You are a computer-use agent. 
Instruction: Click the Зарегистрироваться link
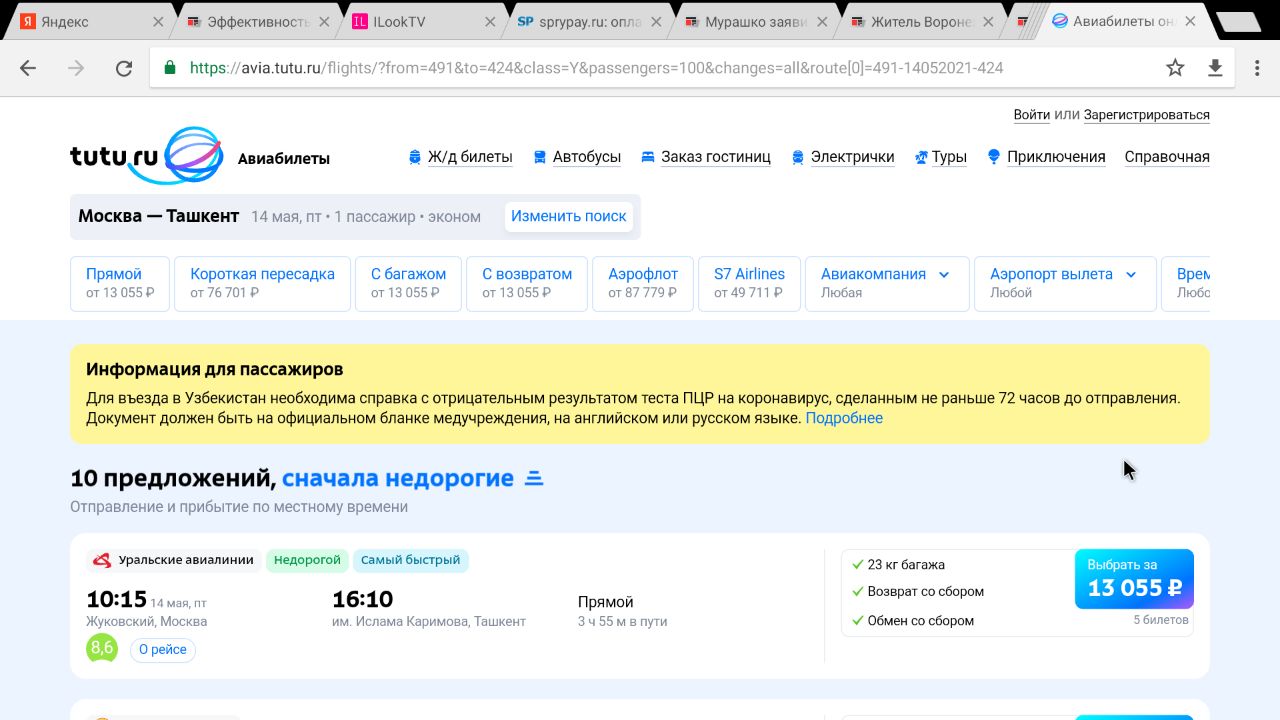pyautogui.click(x=1147, y=115)
